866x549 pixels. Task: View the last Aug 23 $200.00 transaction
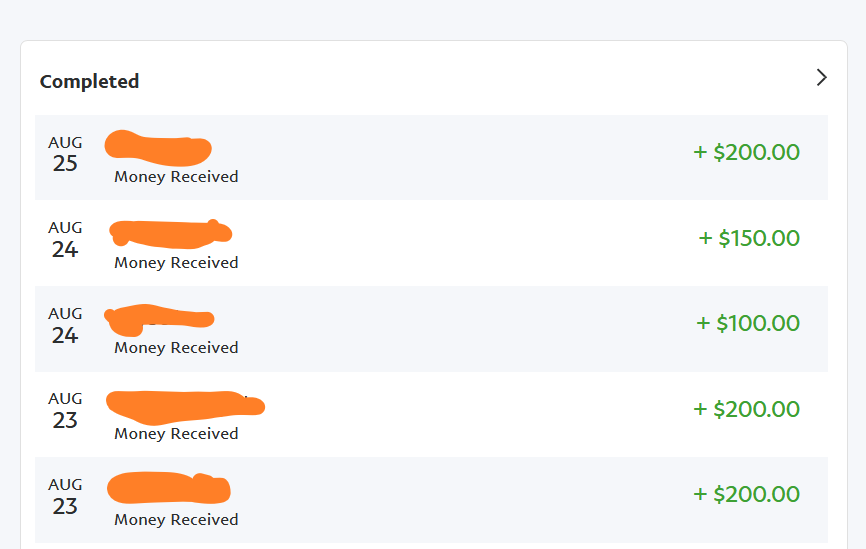431,500
